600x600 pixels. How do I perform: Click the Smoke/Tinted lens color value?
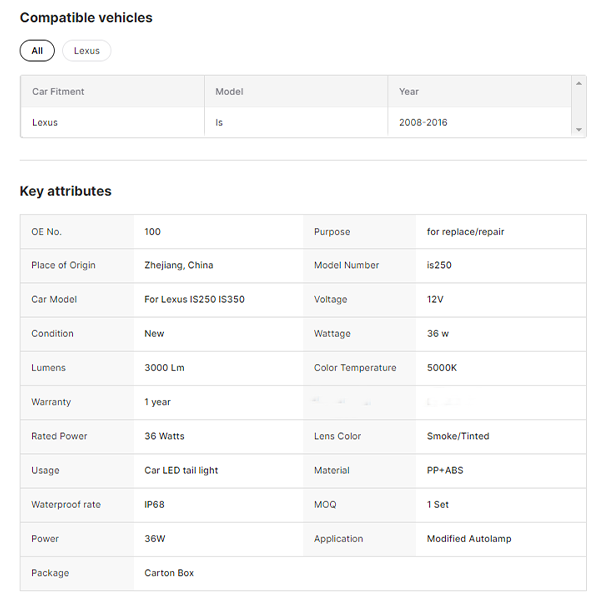point(458,436)
